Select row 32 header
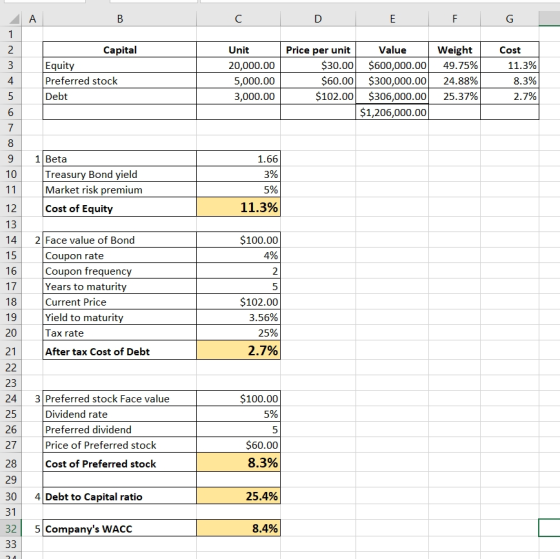Screen dimensions: 560x559 point(11,528)
